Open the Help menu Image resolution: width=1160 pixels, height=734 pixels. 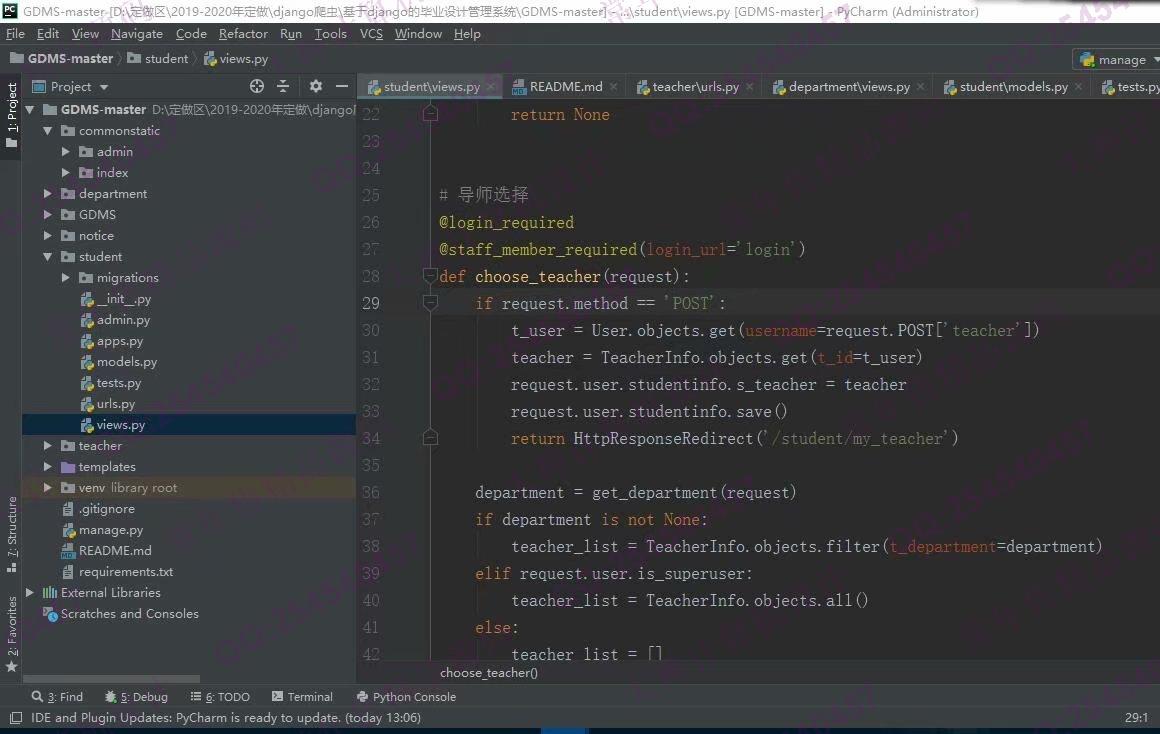point(467,34)
